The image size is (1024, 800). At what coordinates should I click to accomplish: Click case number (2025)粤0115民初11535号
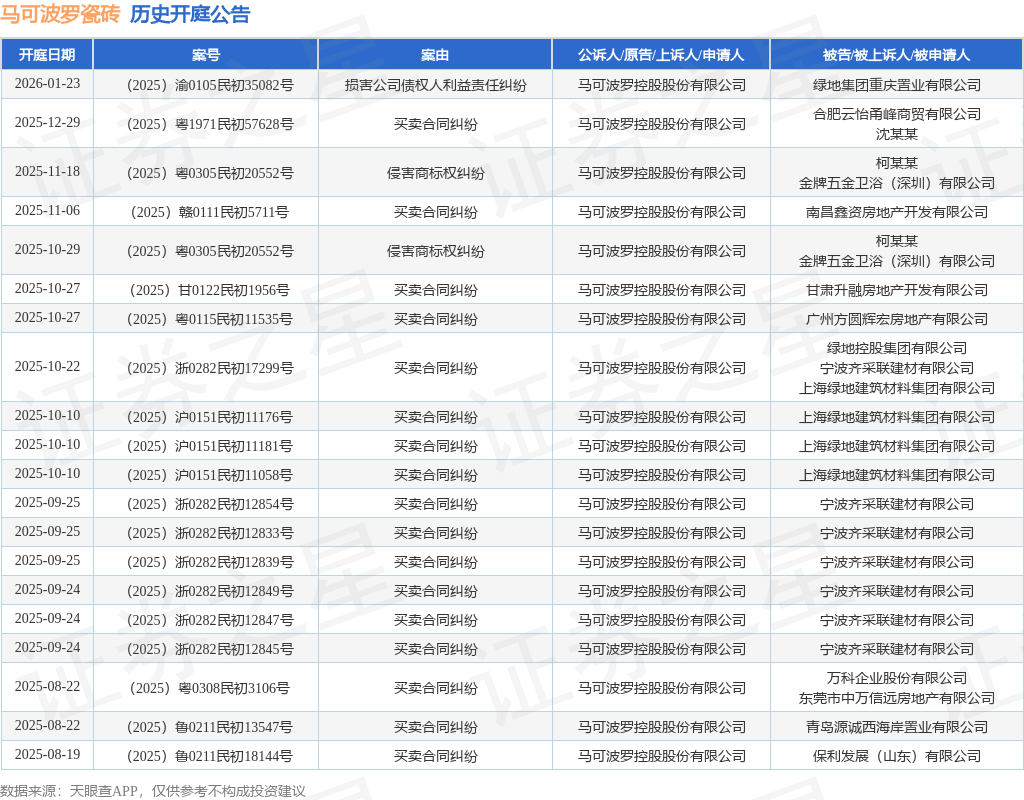[x=210, y=319]
